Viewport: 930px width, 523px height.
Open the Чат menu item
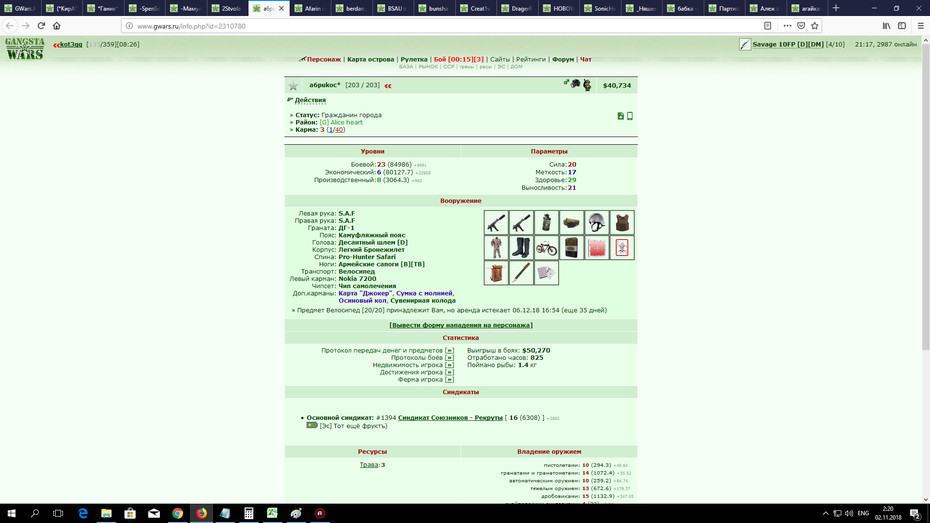coord(585,59)
